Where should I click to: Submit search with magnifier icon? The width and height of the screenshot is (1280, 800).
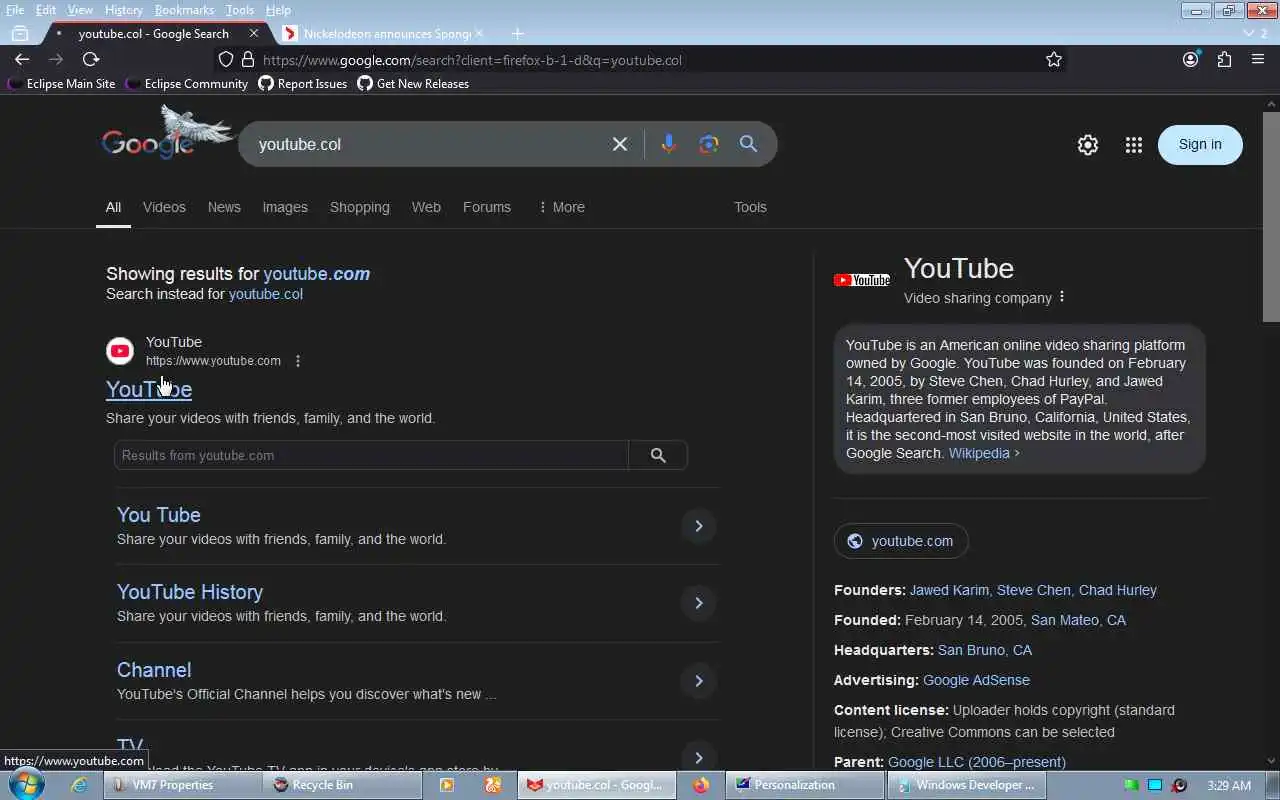(x=748, y=144)
